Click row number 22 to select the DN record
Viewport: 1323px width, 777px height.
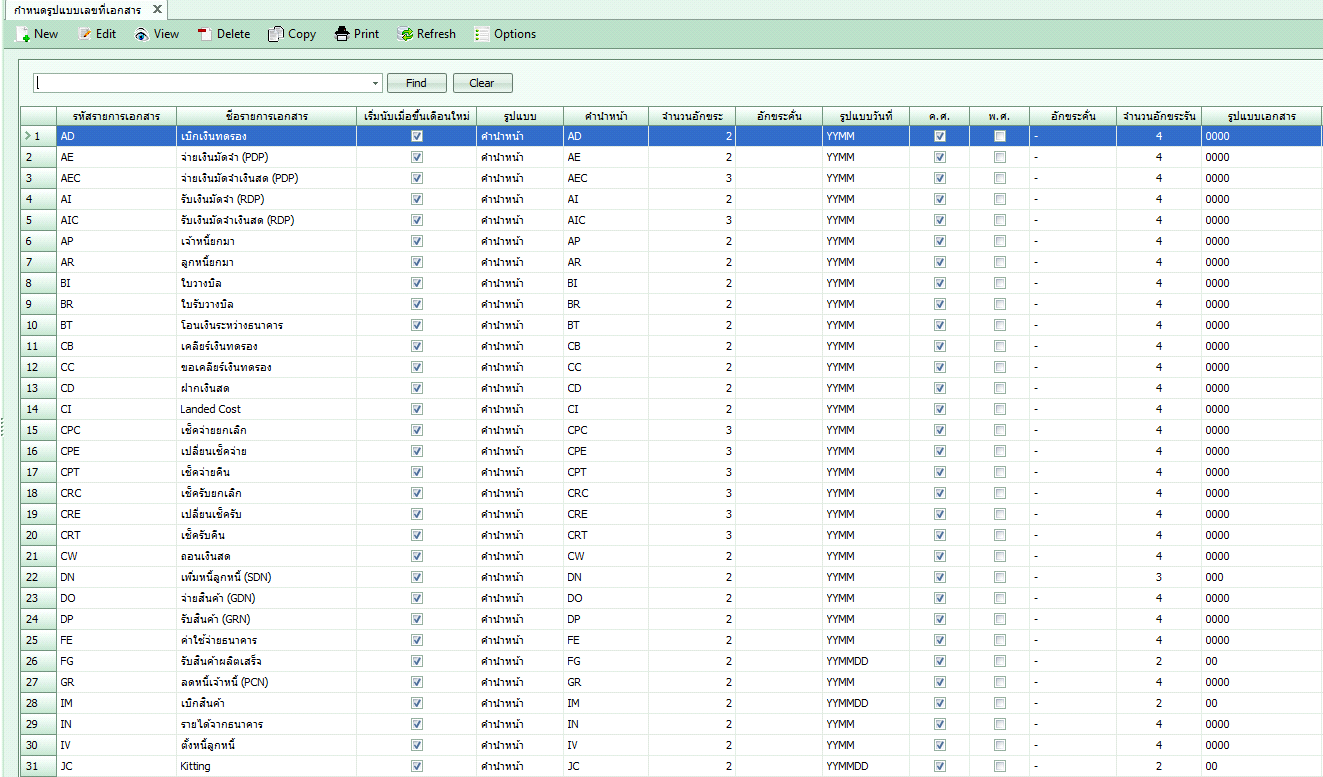click(37, 576)
